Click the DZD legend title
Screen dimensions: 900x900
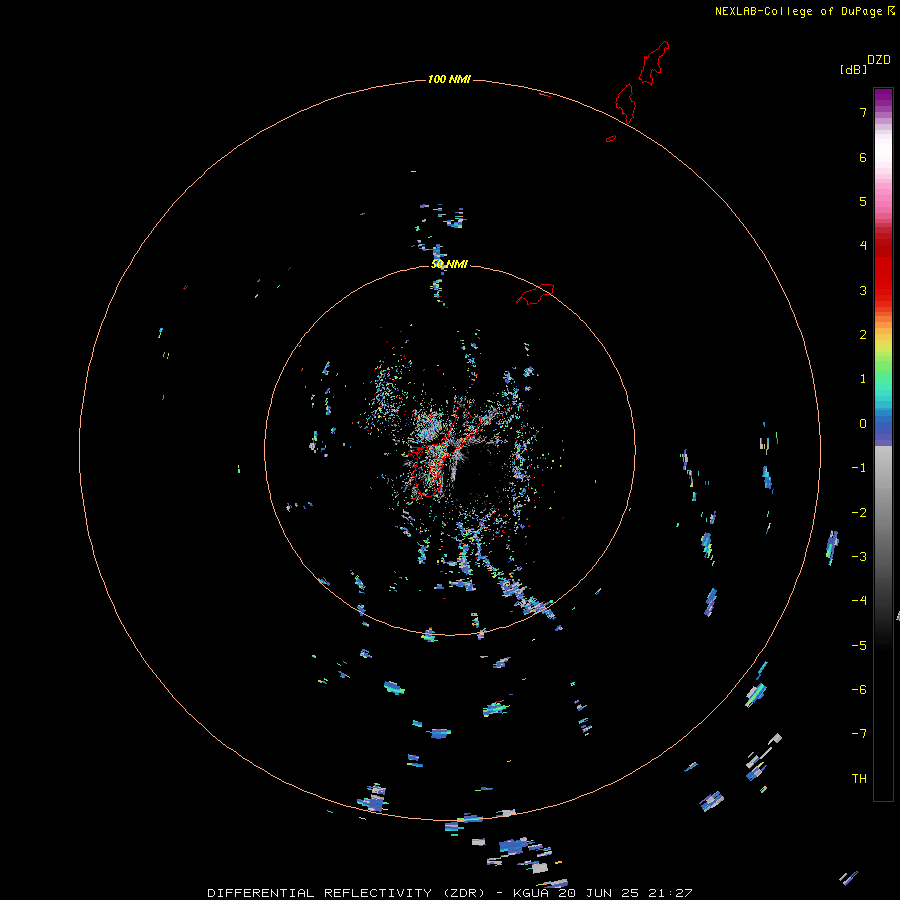pyautogui.click(x=879, y=60)
